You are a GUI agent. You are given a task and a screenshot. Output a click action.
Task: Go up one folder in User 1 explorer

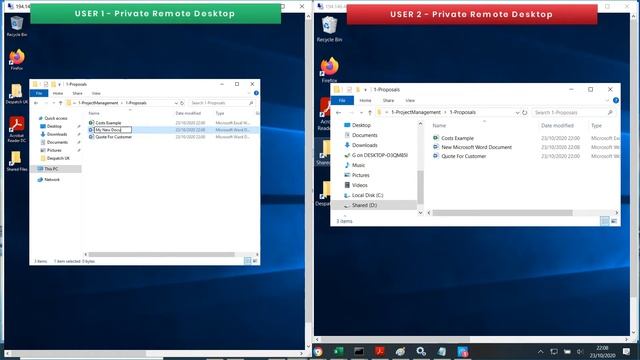60,103
